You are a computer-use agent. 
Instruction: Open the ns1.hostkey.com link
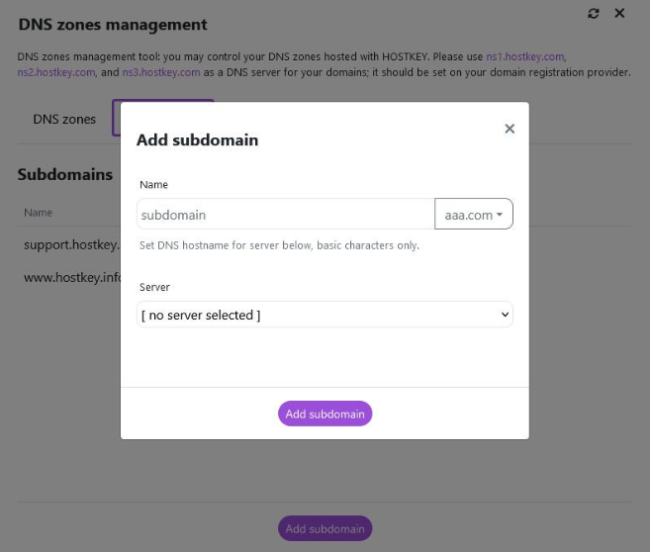tap(525, 56)
